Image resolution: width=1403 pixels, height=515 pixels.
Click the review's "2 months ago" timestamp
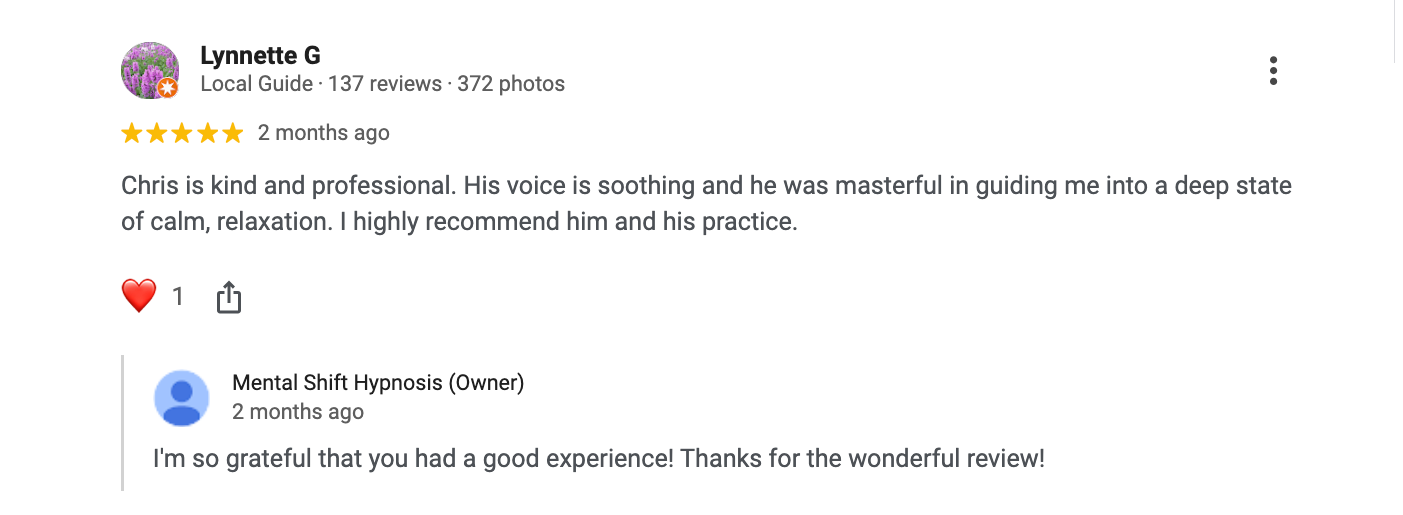coord(323,133)
